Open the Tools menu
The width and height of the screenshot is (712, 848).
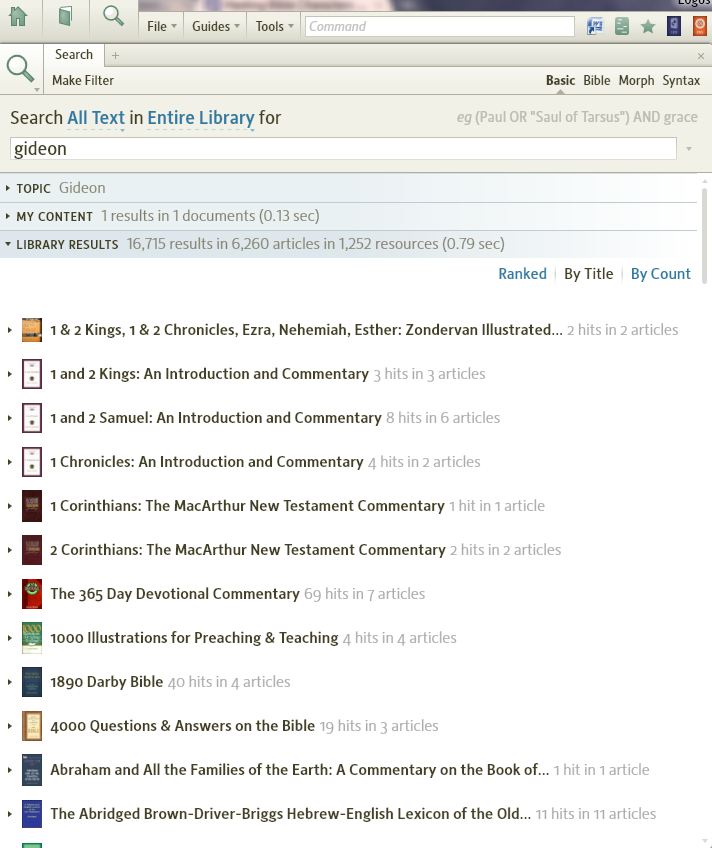[x=274, y=26]
